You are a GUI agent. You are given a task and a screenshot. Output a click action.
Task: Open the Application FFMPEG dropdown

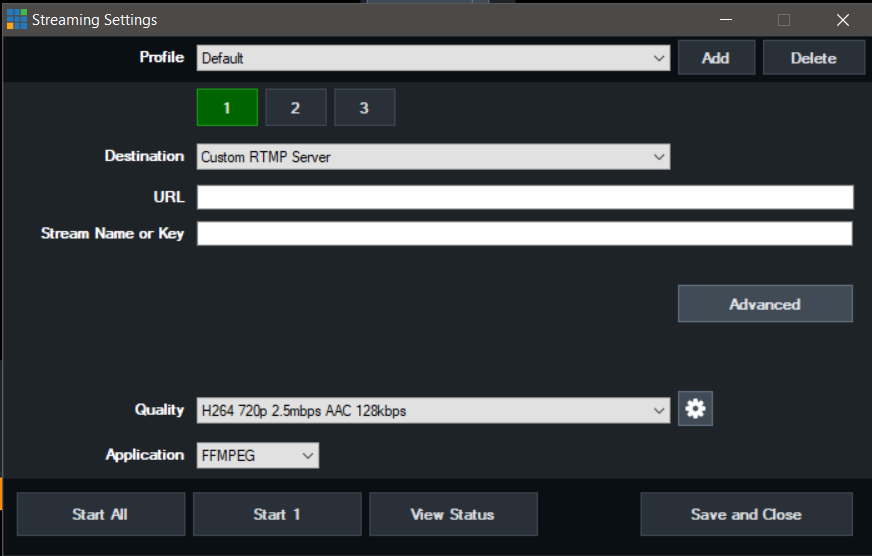(x=258, y=455)
